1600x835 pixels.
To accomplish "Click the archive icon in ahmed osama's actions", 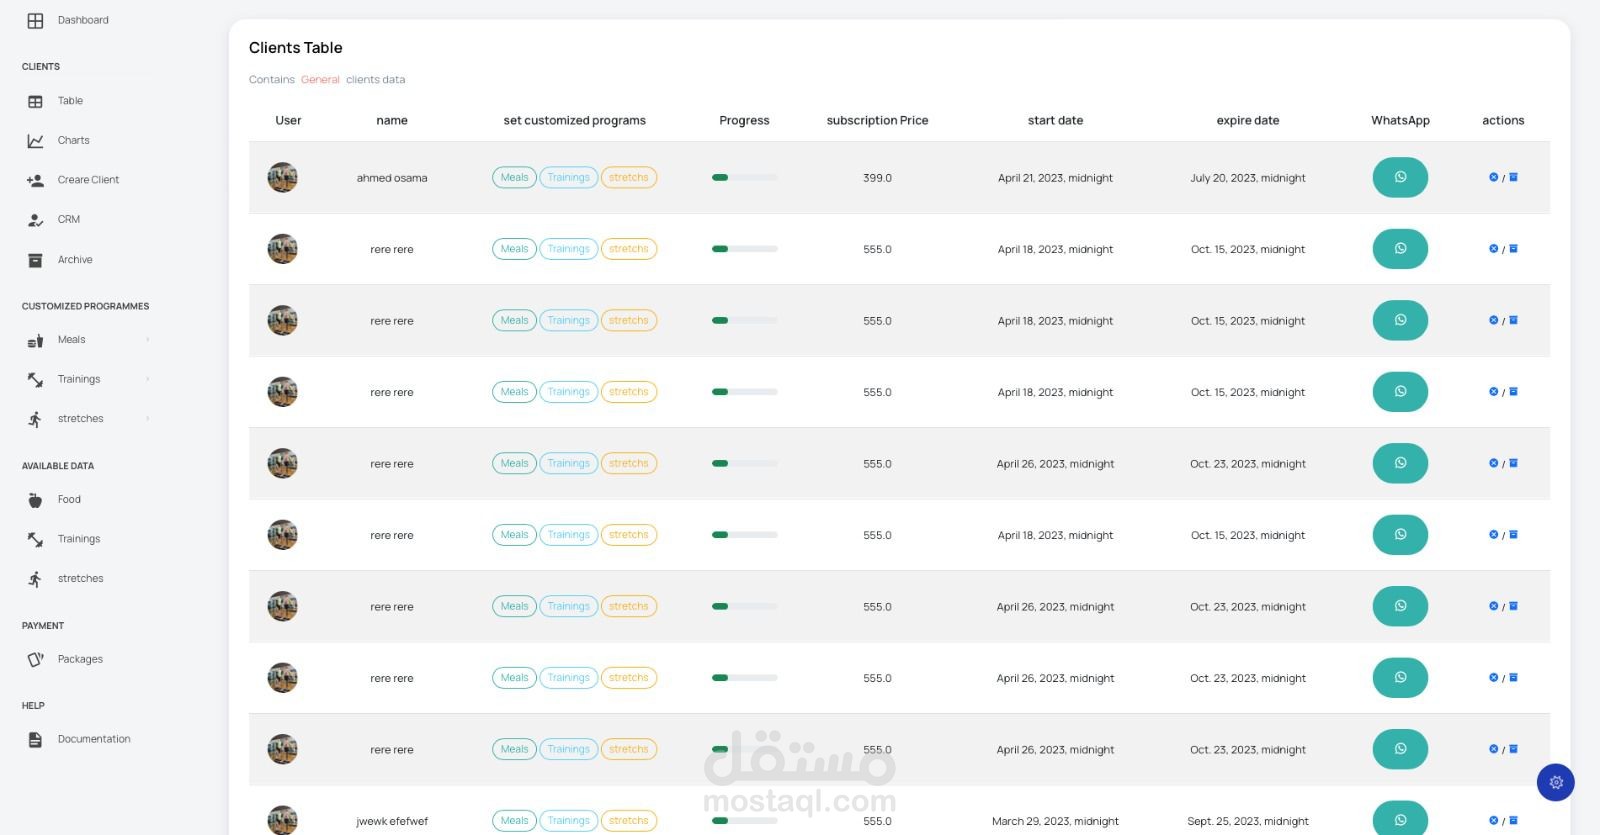I will point(1513,177).
